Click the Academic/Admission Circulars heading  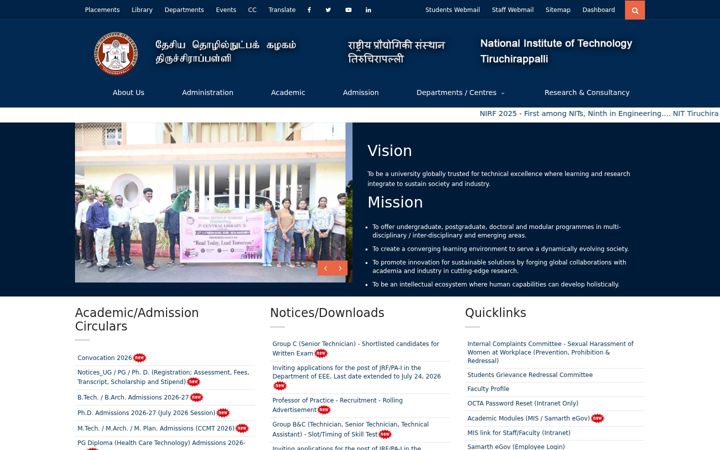pos(137,320)
